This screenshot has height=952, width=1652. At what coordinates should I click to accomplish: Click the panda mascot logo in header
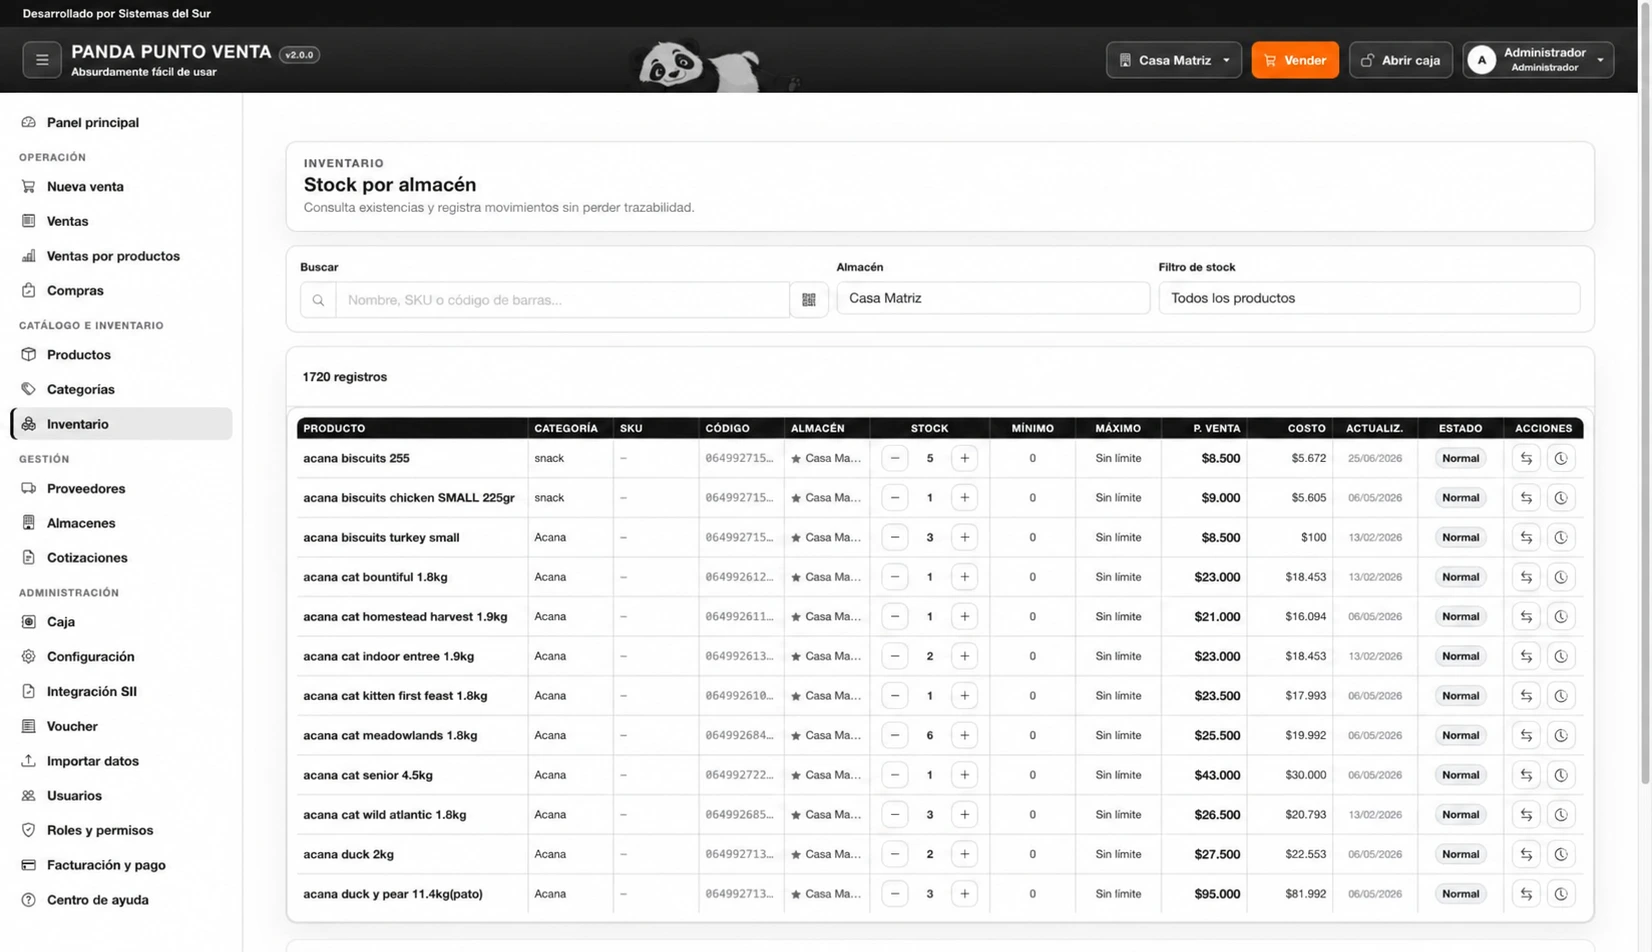(700, 66)
